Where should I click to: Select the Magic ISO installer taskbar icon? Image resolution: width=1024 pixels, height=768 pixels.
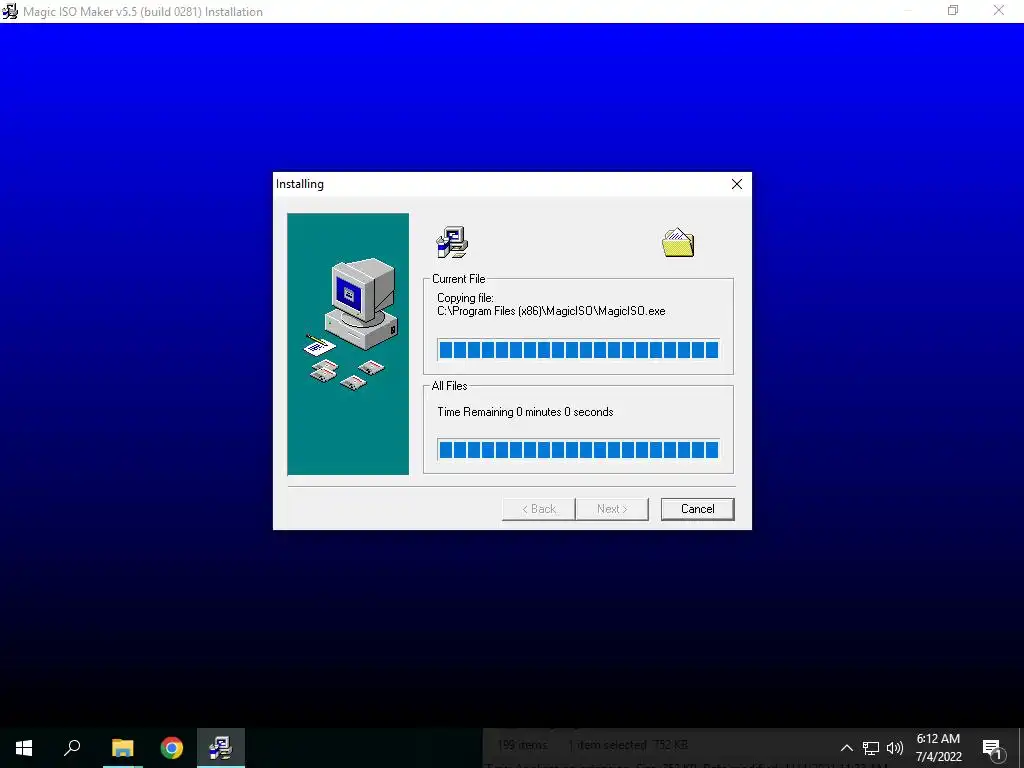(221, 748)
